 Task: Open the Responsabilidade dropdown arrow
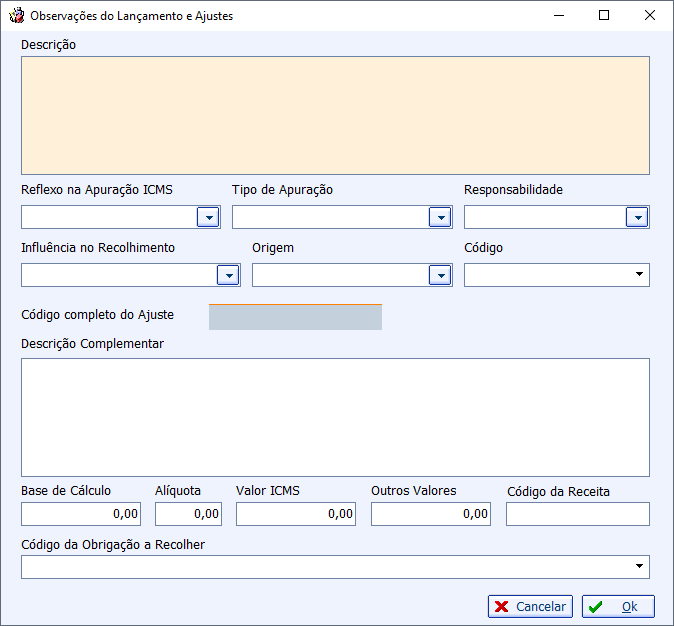click(637, 217)
